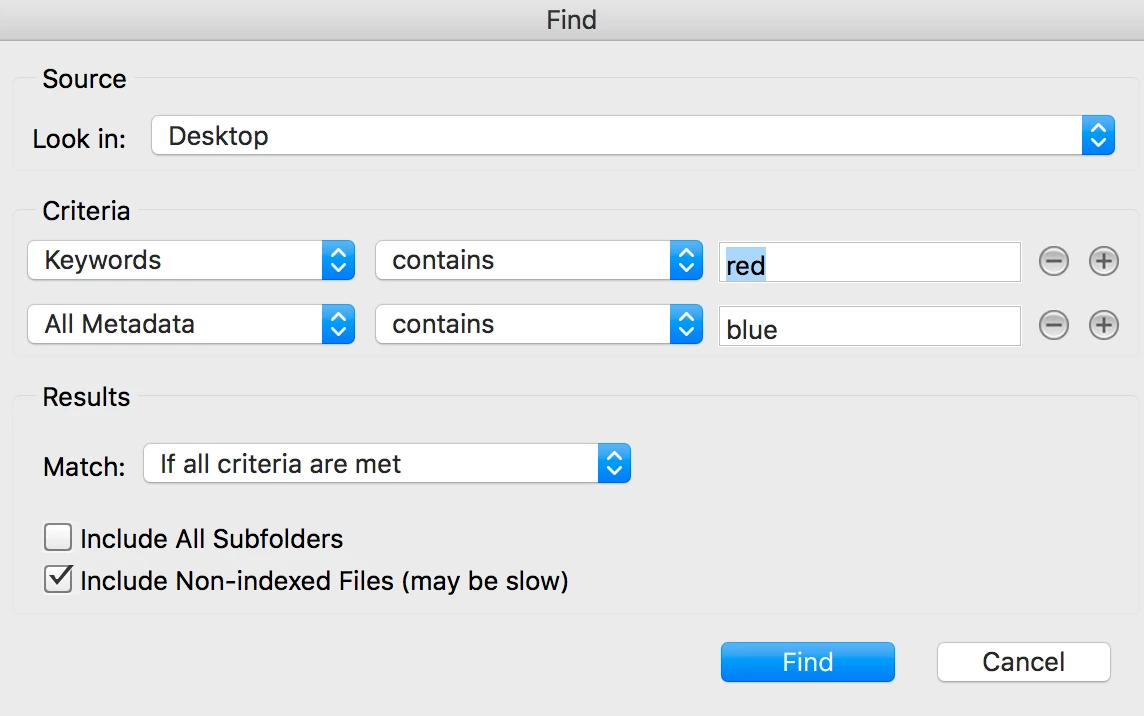Remove the 'red' keyword criterion row
This screenshot has height=716, width=1144.
(x=1053, y=262)
